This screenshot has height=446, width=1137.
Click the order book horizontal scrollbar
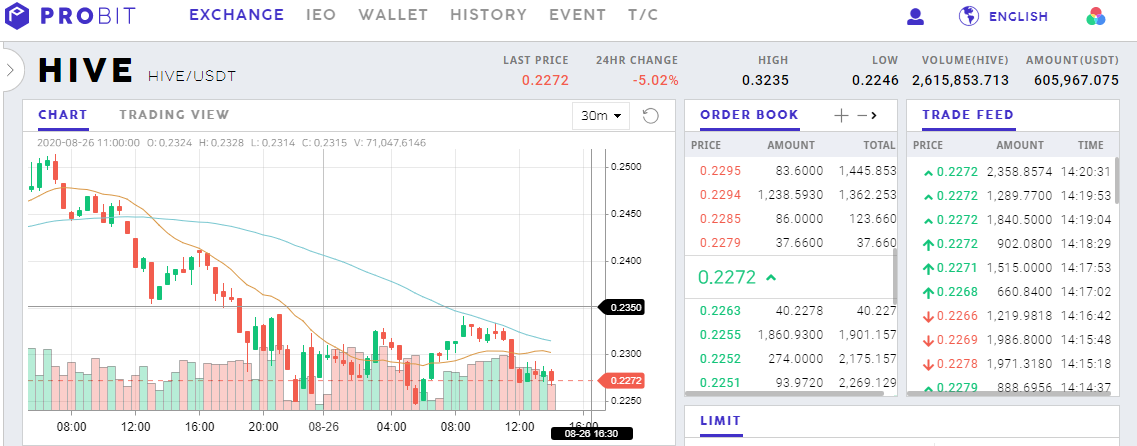click(x=785, y=394)
